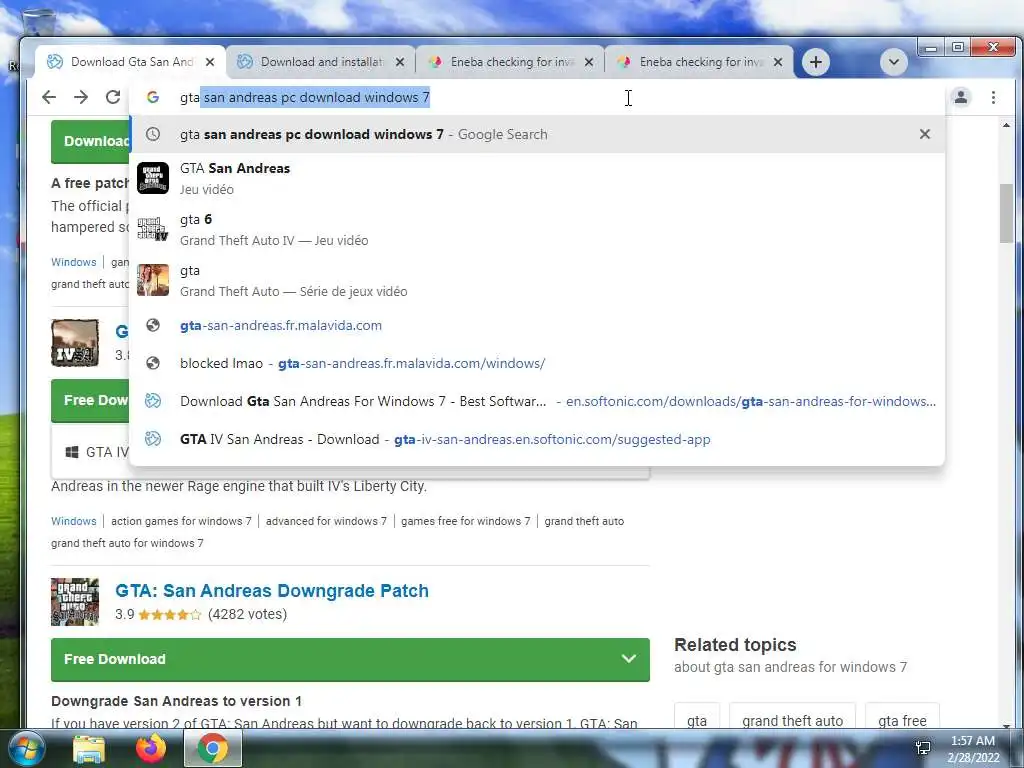Open the 'games free for windows 7' tag
Image resolution: width=1024 pixels, height=768 pixels.
tap(466, 521)
